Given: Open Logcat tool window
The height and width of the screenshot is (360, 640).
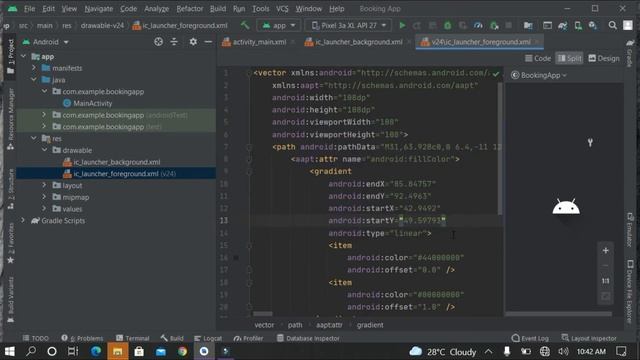Looking at the screenshot, I should [208, 338].
